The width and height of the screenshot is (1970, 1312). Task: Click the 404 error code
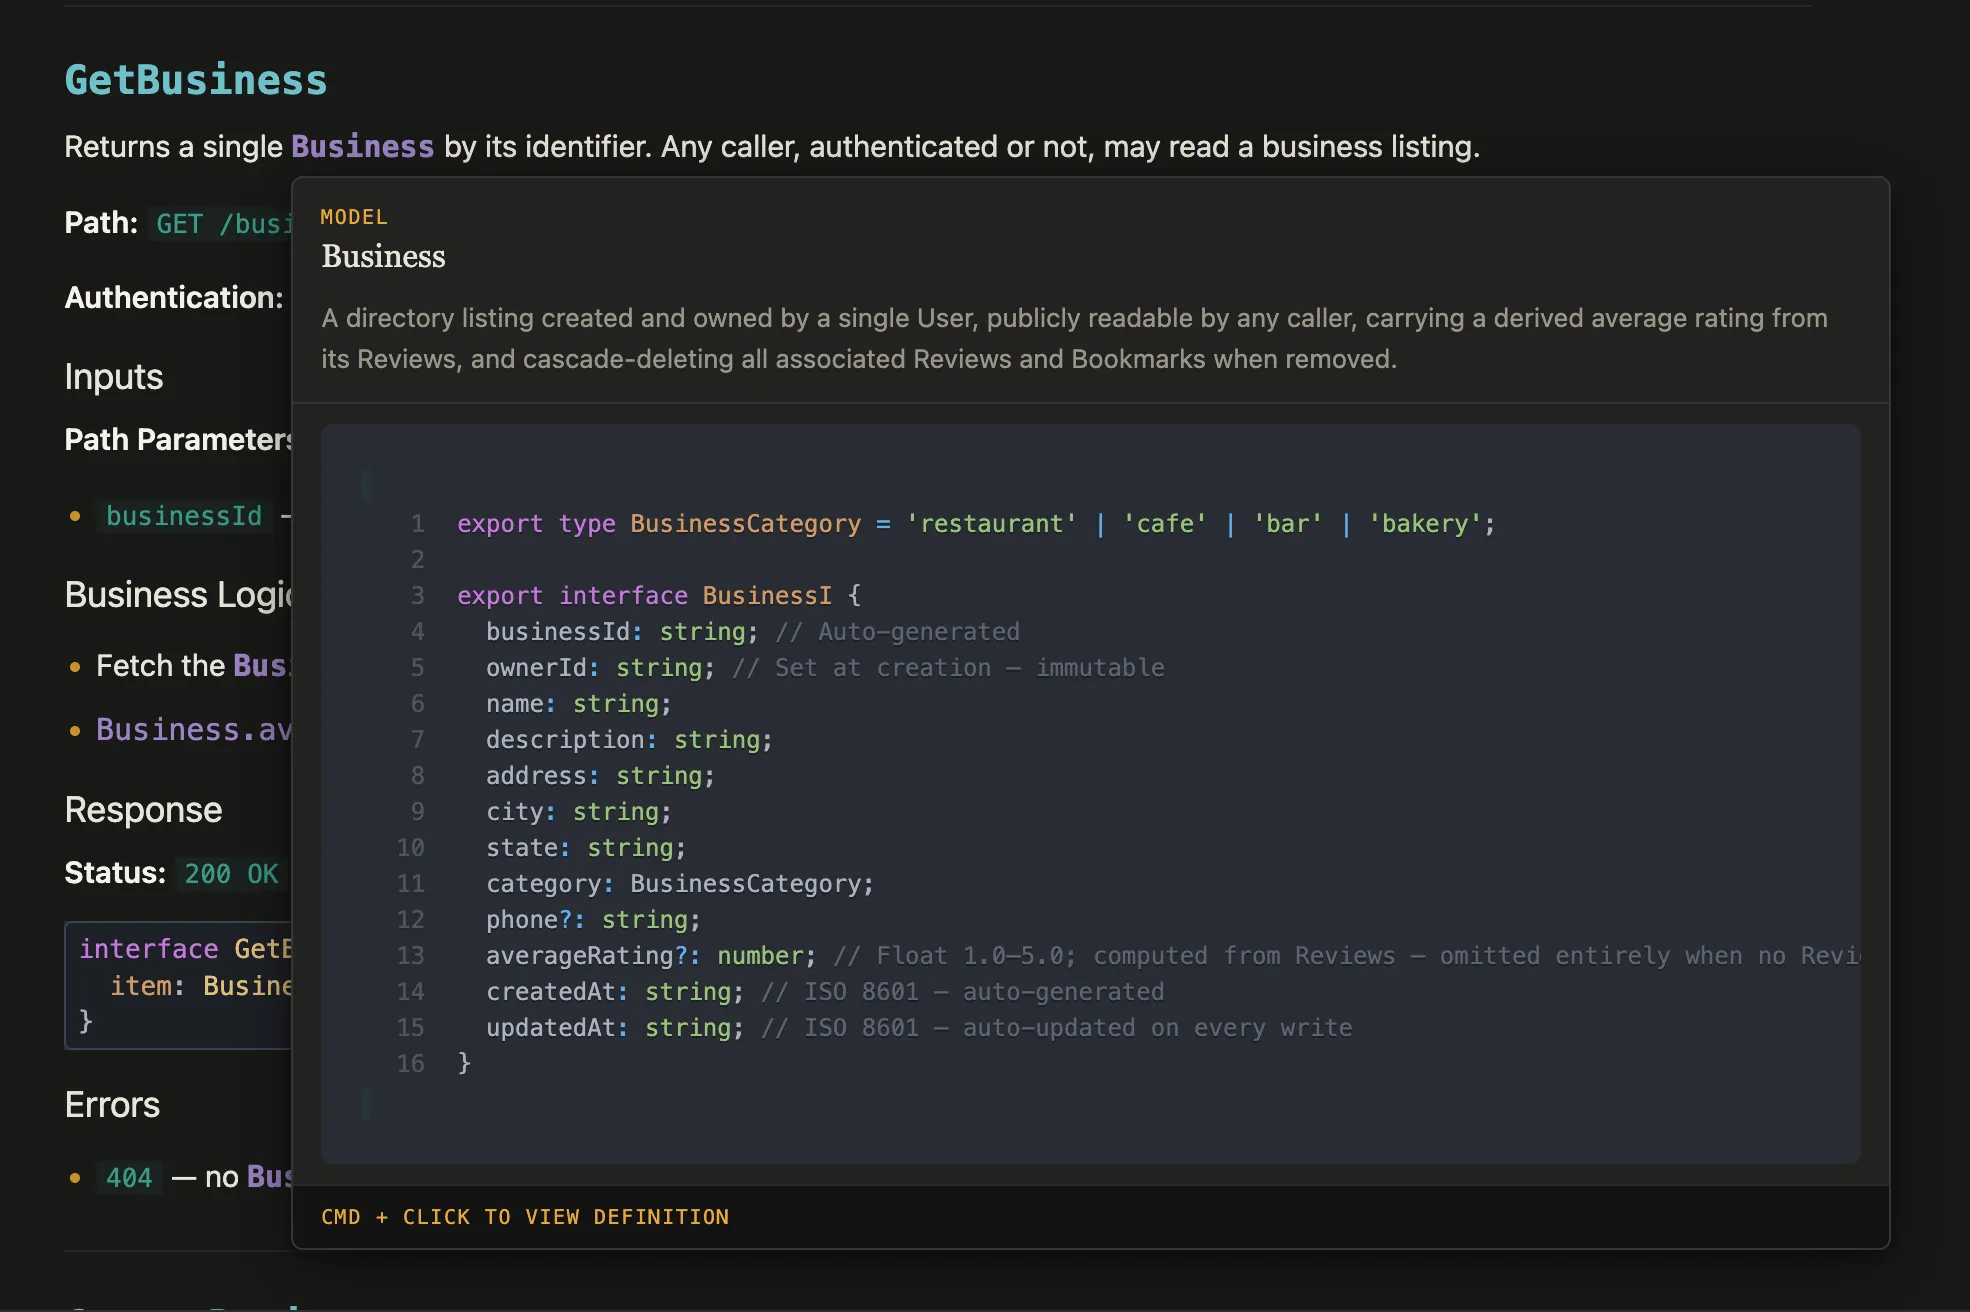pyautogui.click(x=129, y=1178)
